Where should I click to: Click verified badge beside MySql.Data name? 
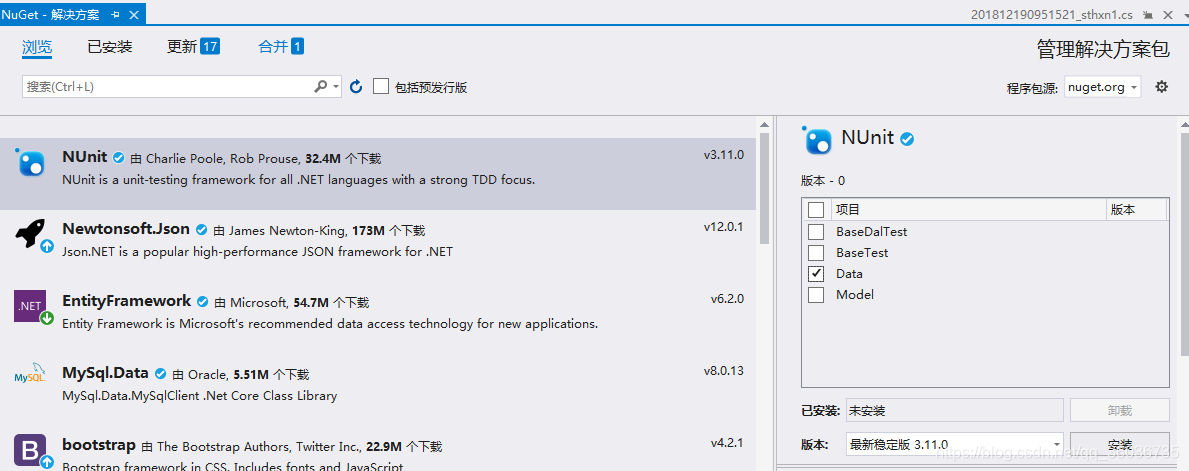160,374
